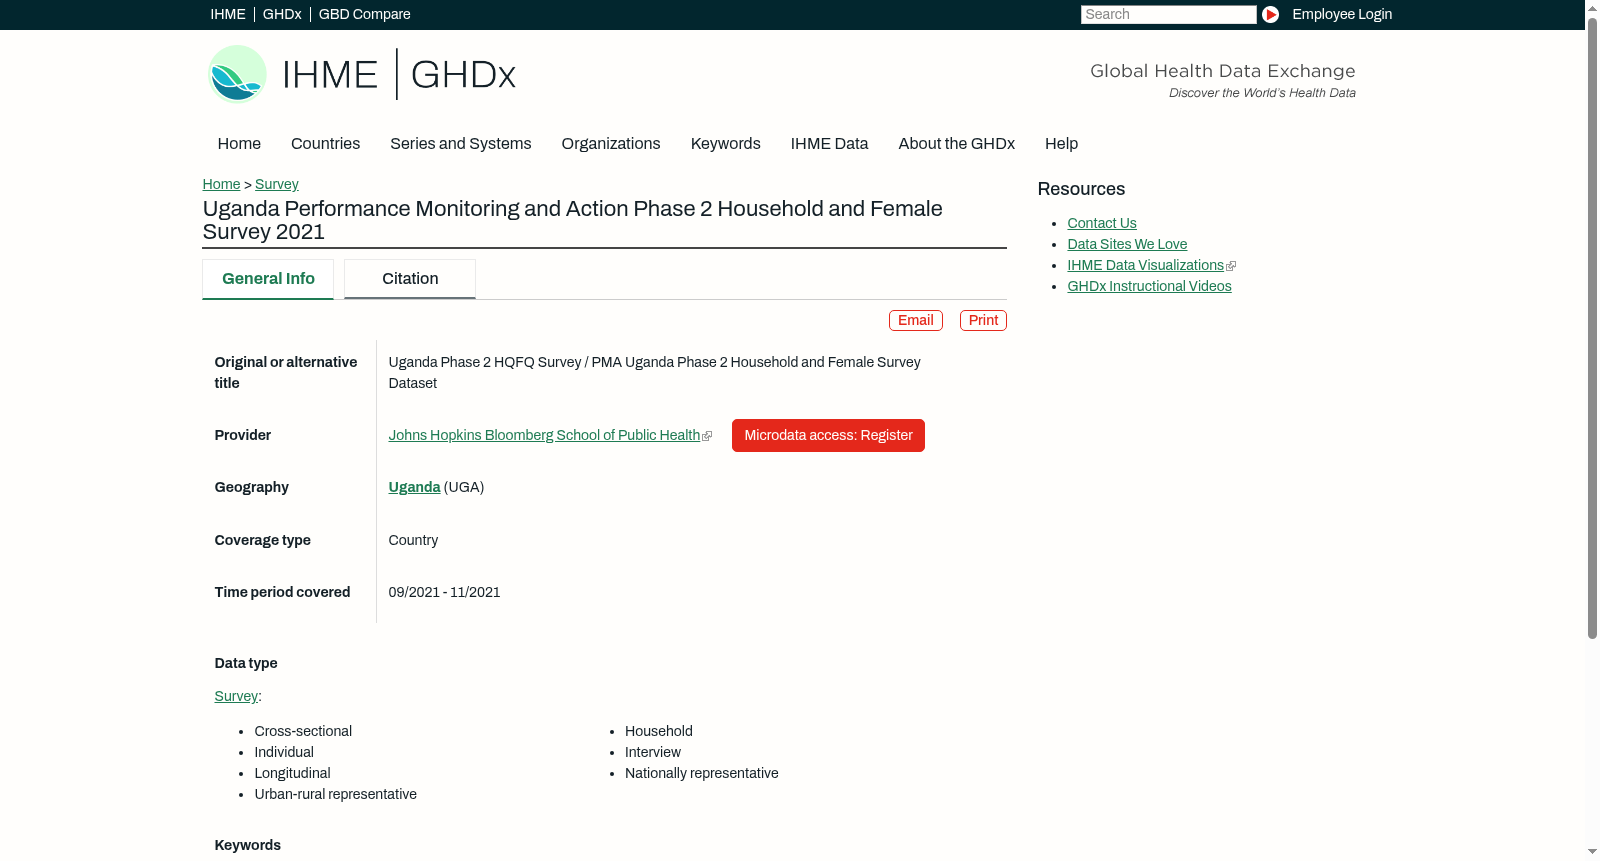Focus the Search input field

point(1168,14)
